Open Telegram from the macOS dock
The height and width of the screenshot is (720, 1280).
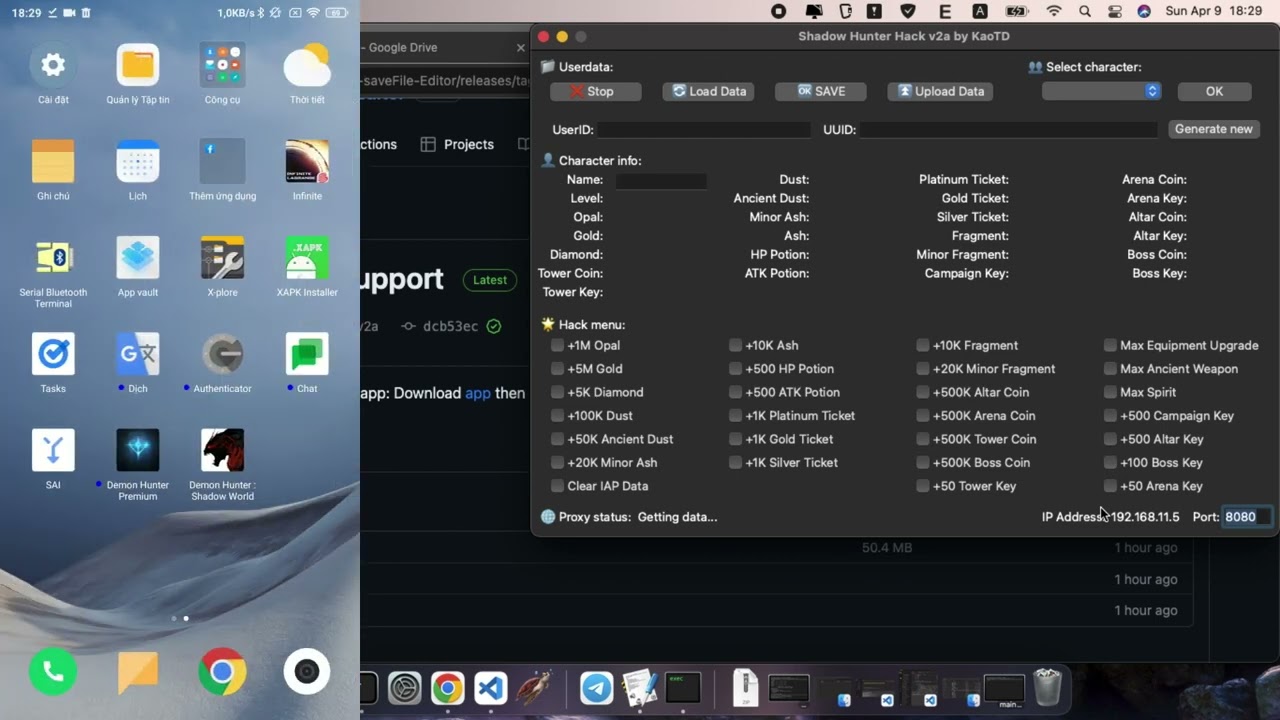tap(597, 688)
